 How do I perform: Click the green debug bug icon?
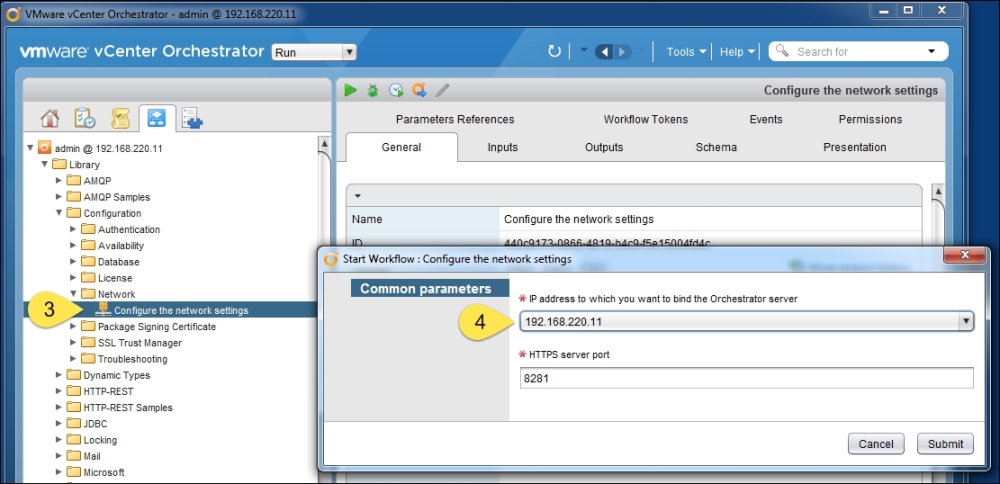tap(372, 91)
